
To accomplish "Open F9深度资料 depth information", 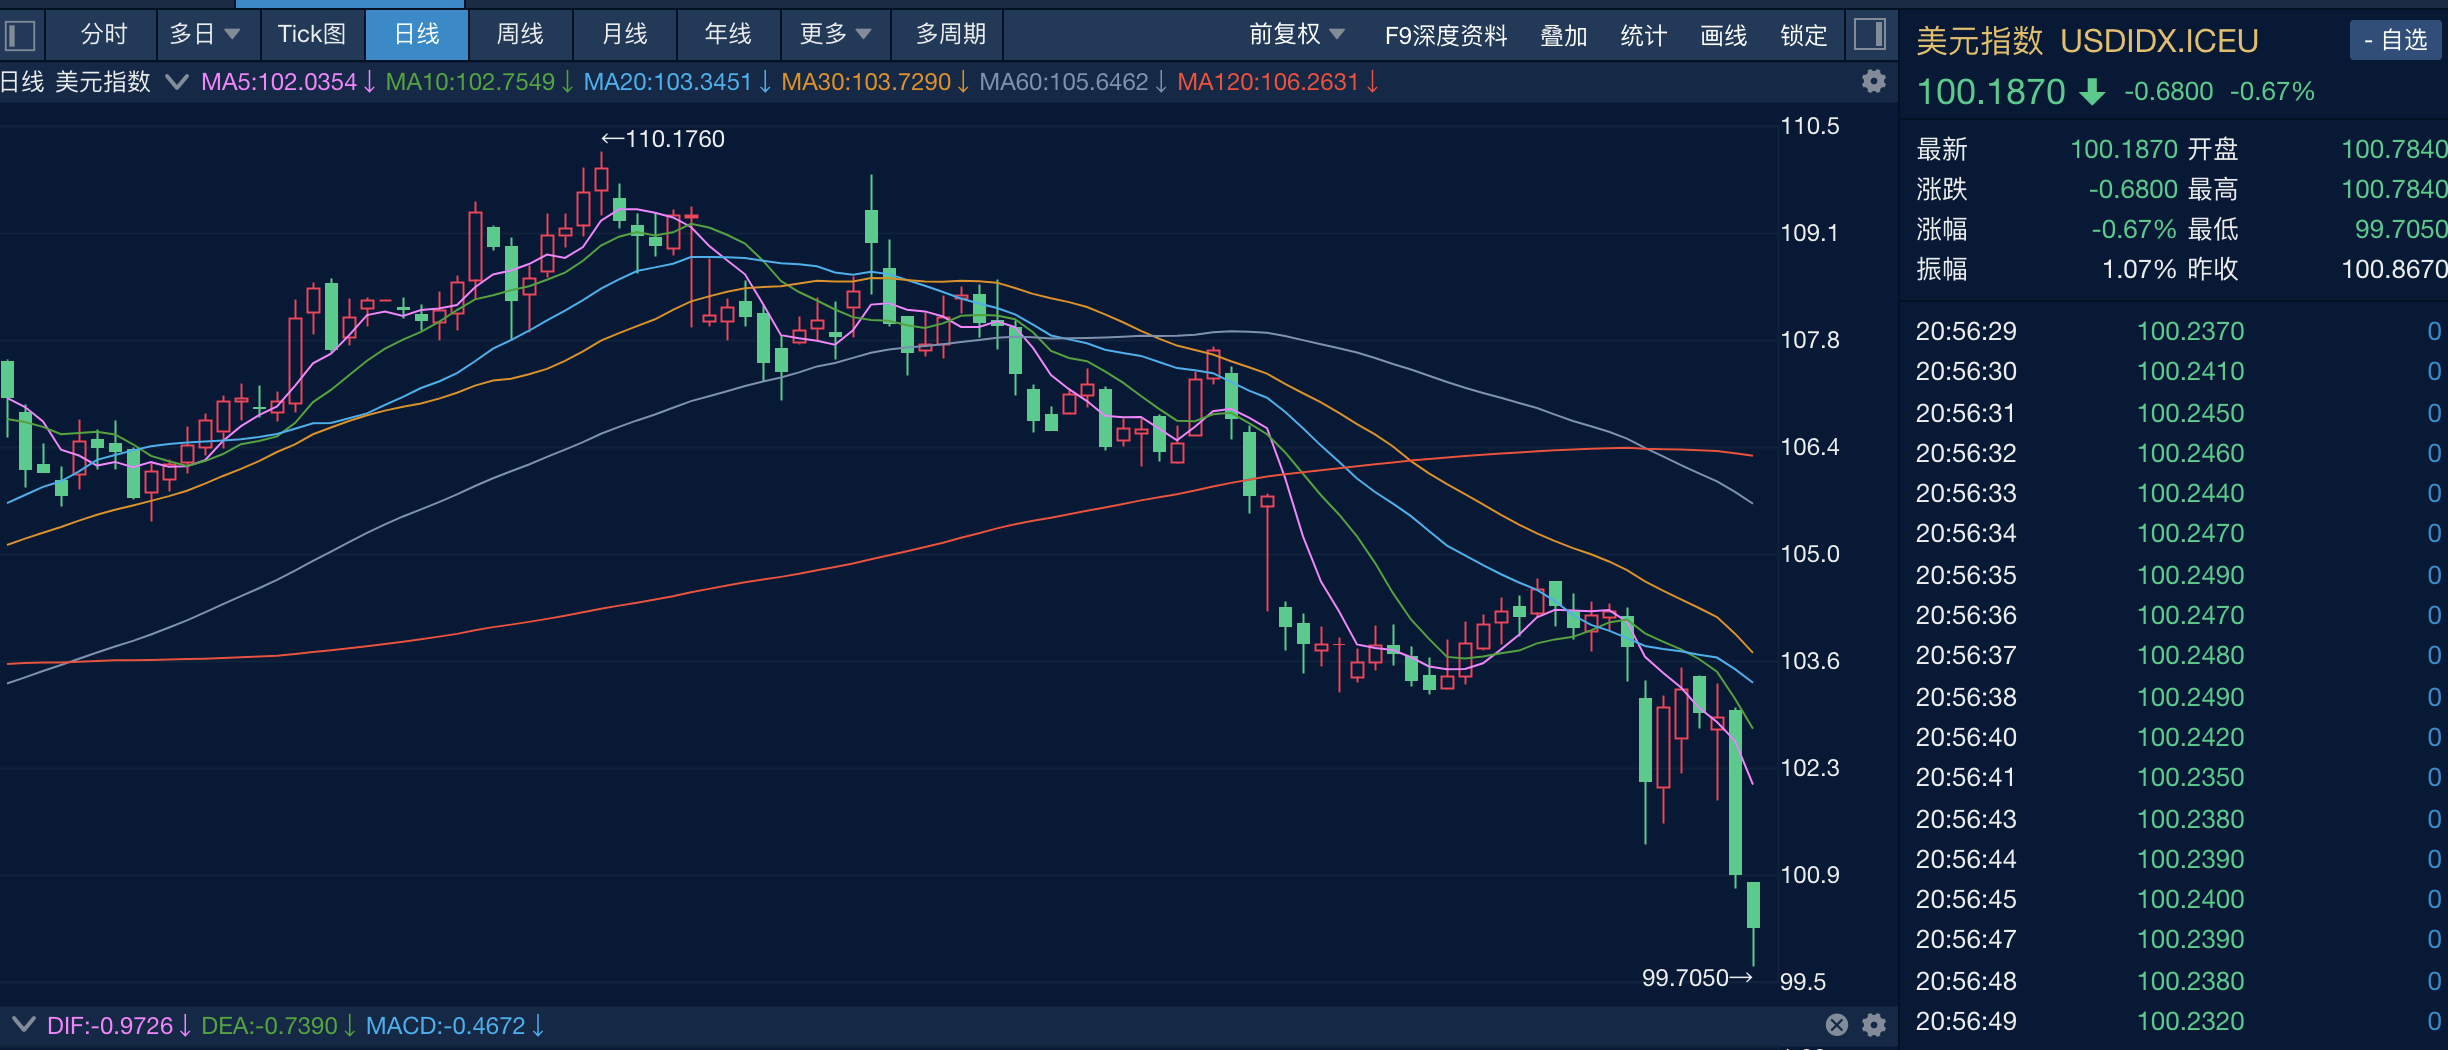I will 1447,35.
